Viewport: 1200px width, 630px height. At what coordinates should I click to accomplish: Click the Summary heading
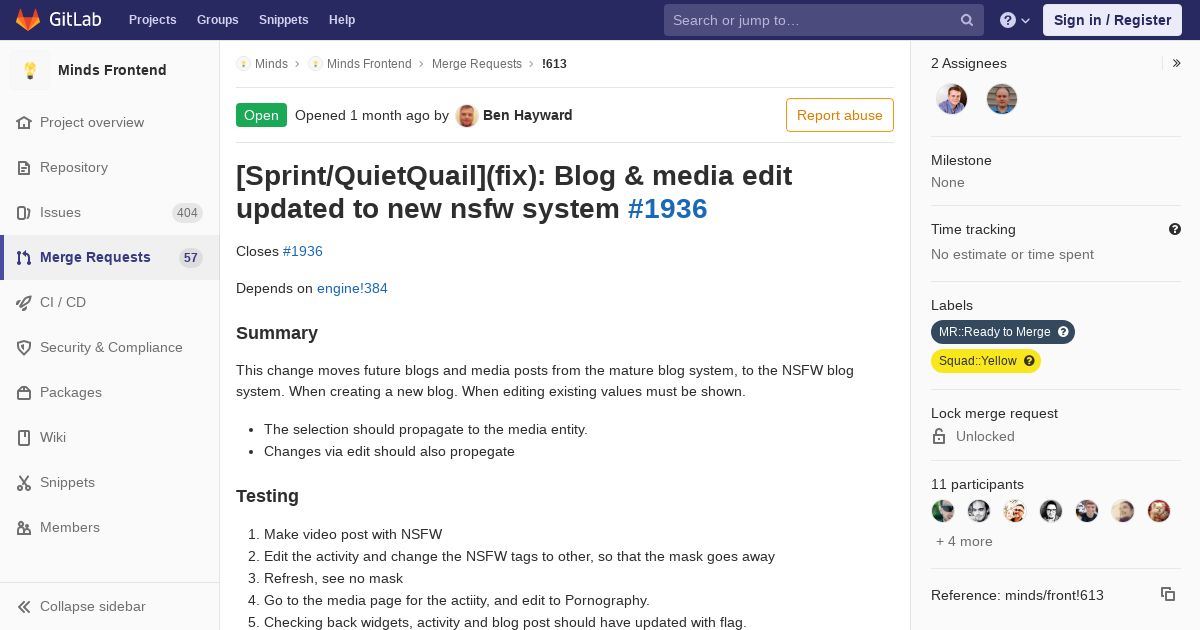(277, 333)
